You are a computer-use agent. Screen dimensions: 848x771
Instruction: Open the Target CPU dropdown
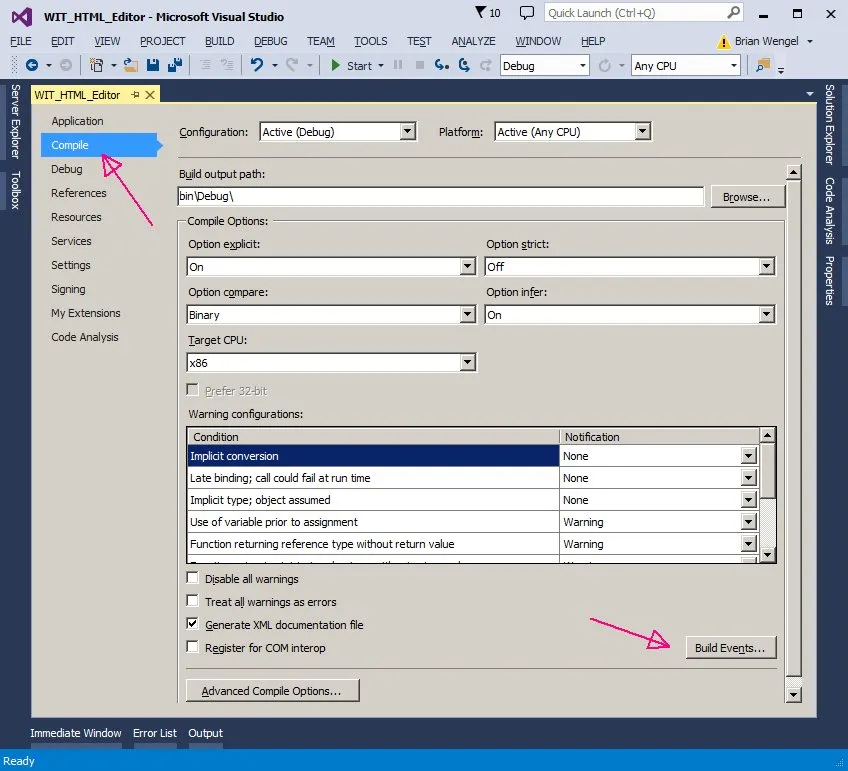pyautogui.click(x=467, y=363)
